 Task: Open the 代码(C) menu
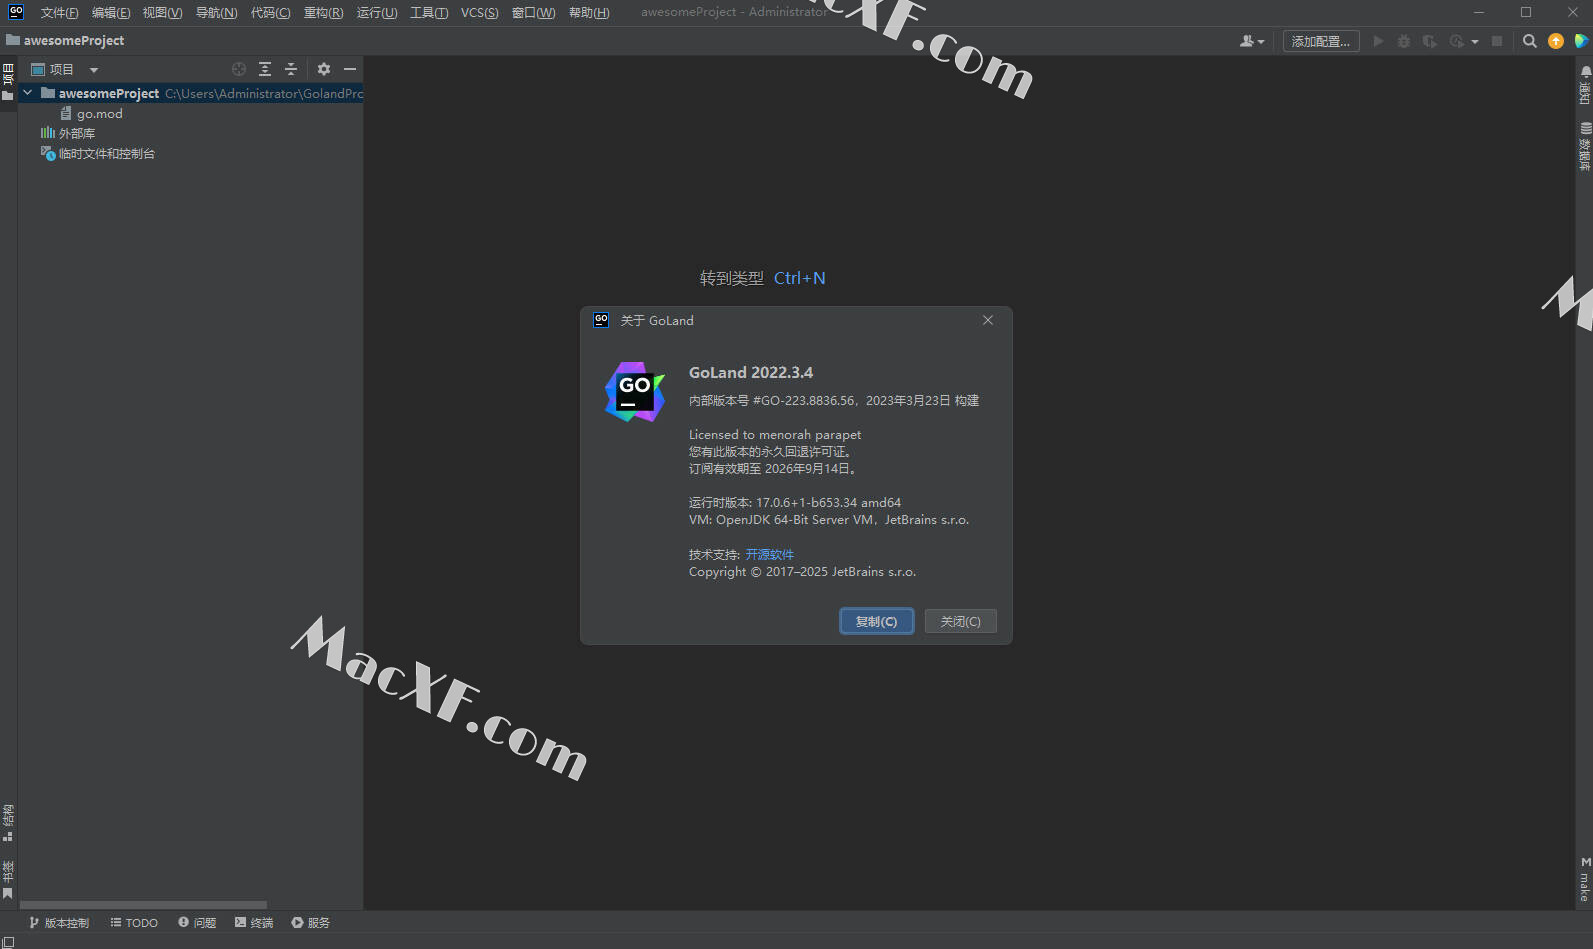pos(270,13)
